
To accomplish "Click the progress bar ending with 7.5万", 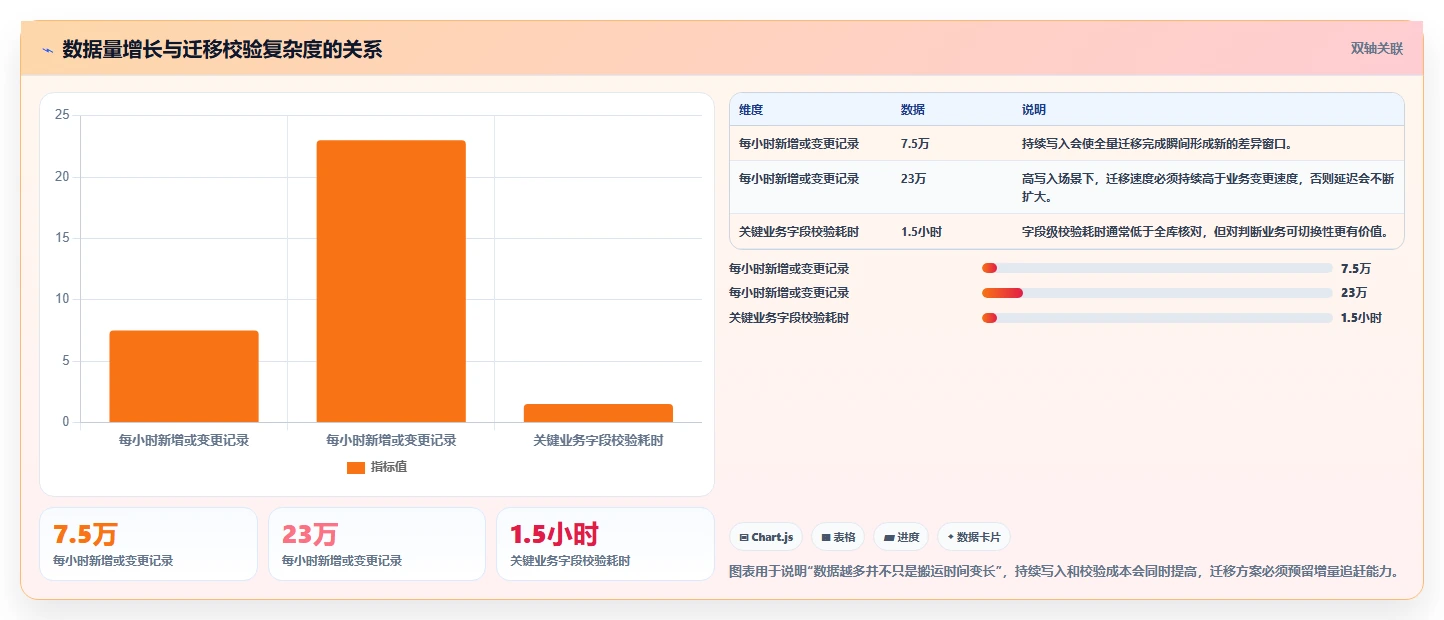I will (x=1157, y=268).
